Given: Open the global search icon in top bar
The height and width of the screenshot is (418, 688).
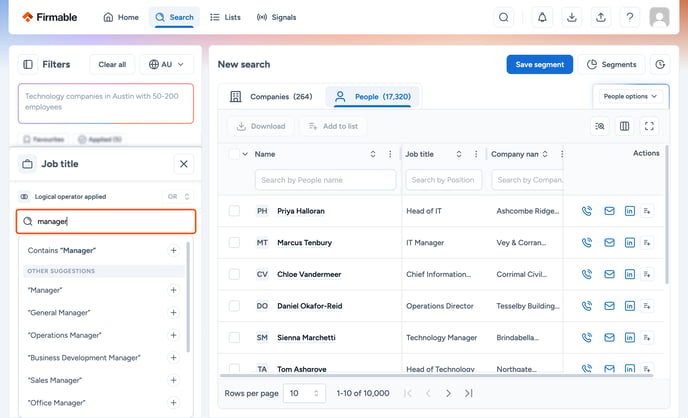Looking at the screenshot, I should click(x=504, y=18).
